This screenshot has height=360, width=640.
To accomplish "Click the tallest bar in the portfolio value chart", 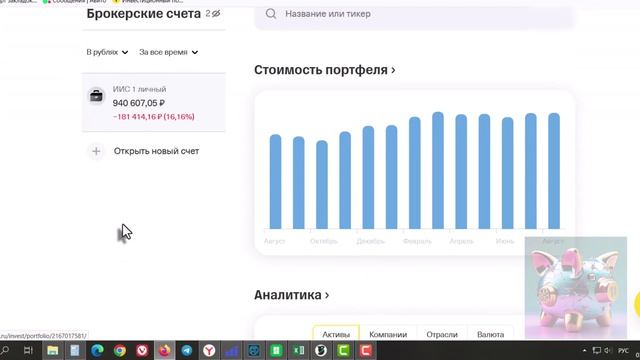I will 438,170.
